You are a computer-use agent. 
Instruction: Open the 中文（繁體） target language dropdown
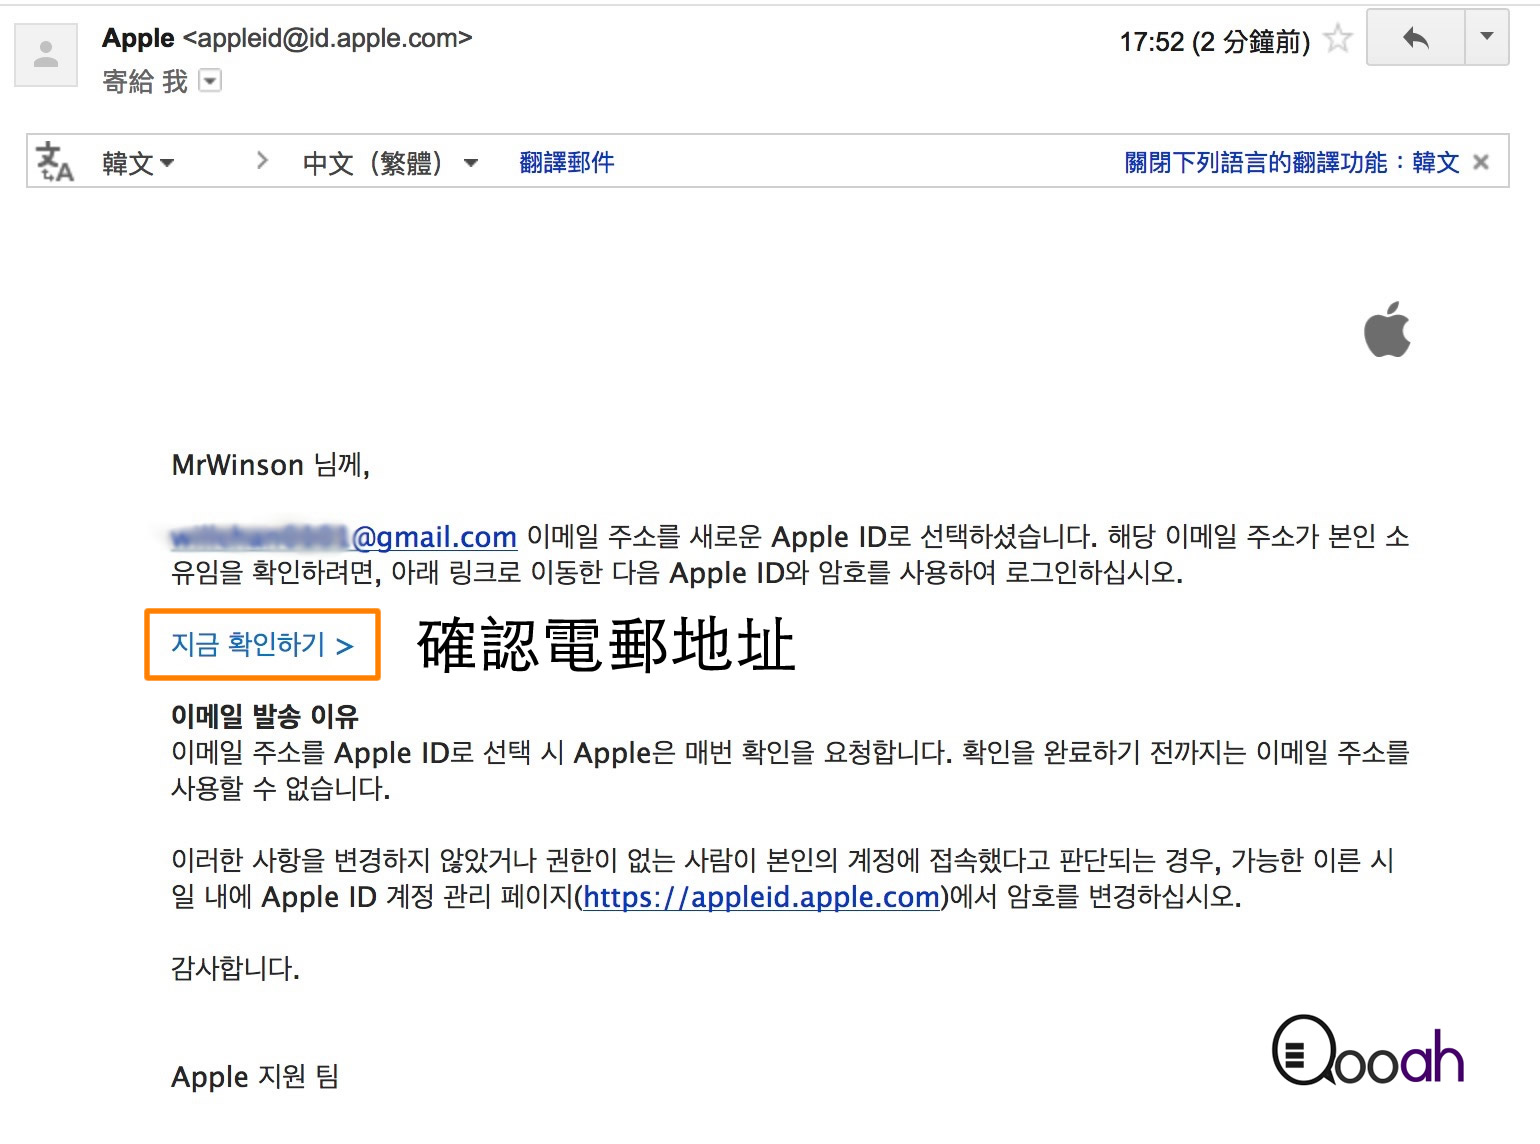click(391, 162)
